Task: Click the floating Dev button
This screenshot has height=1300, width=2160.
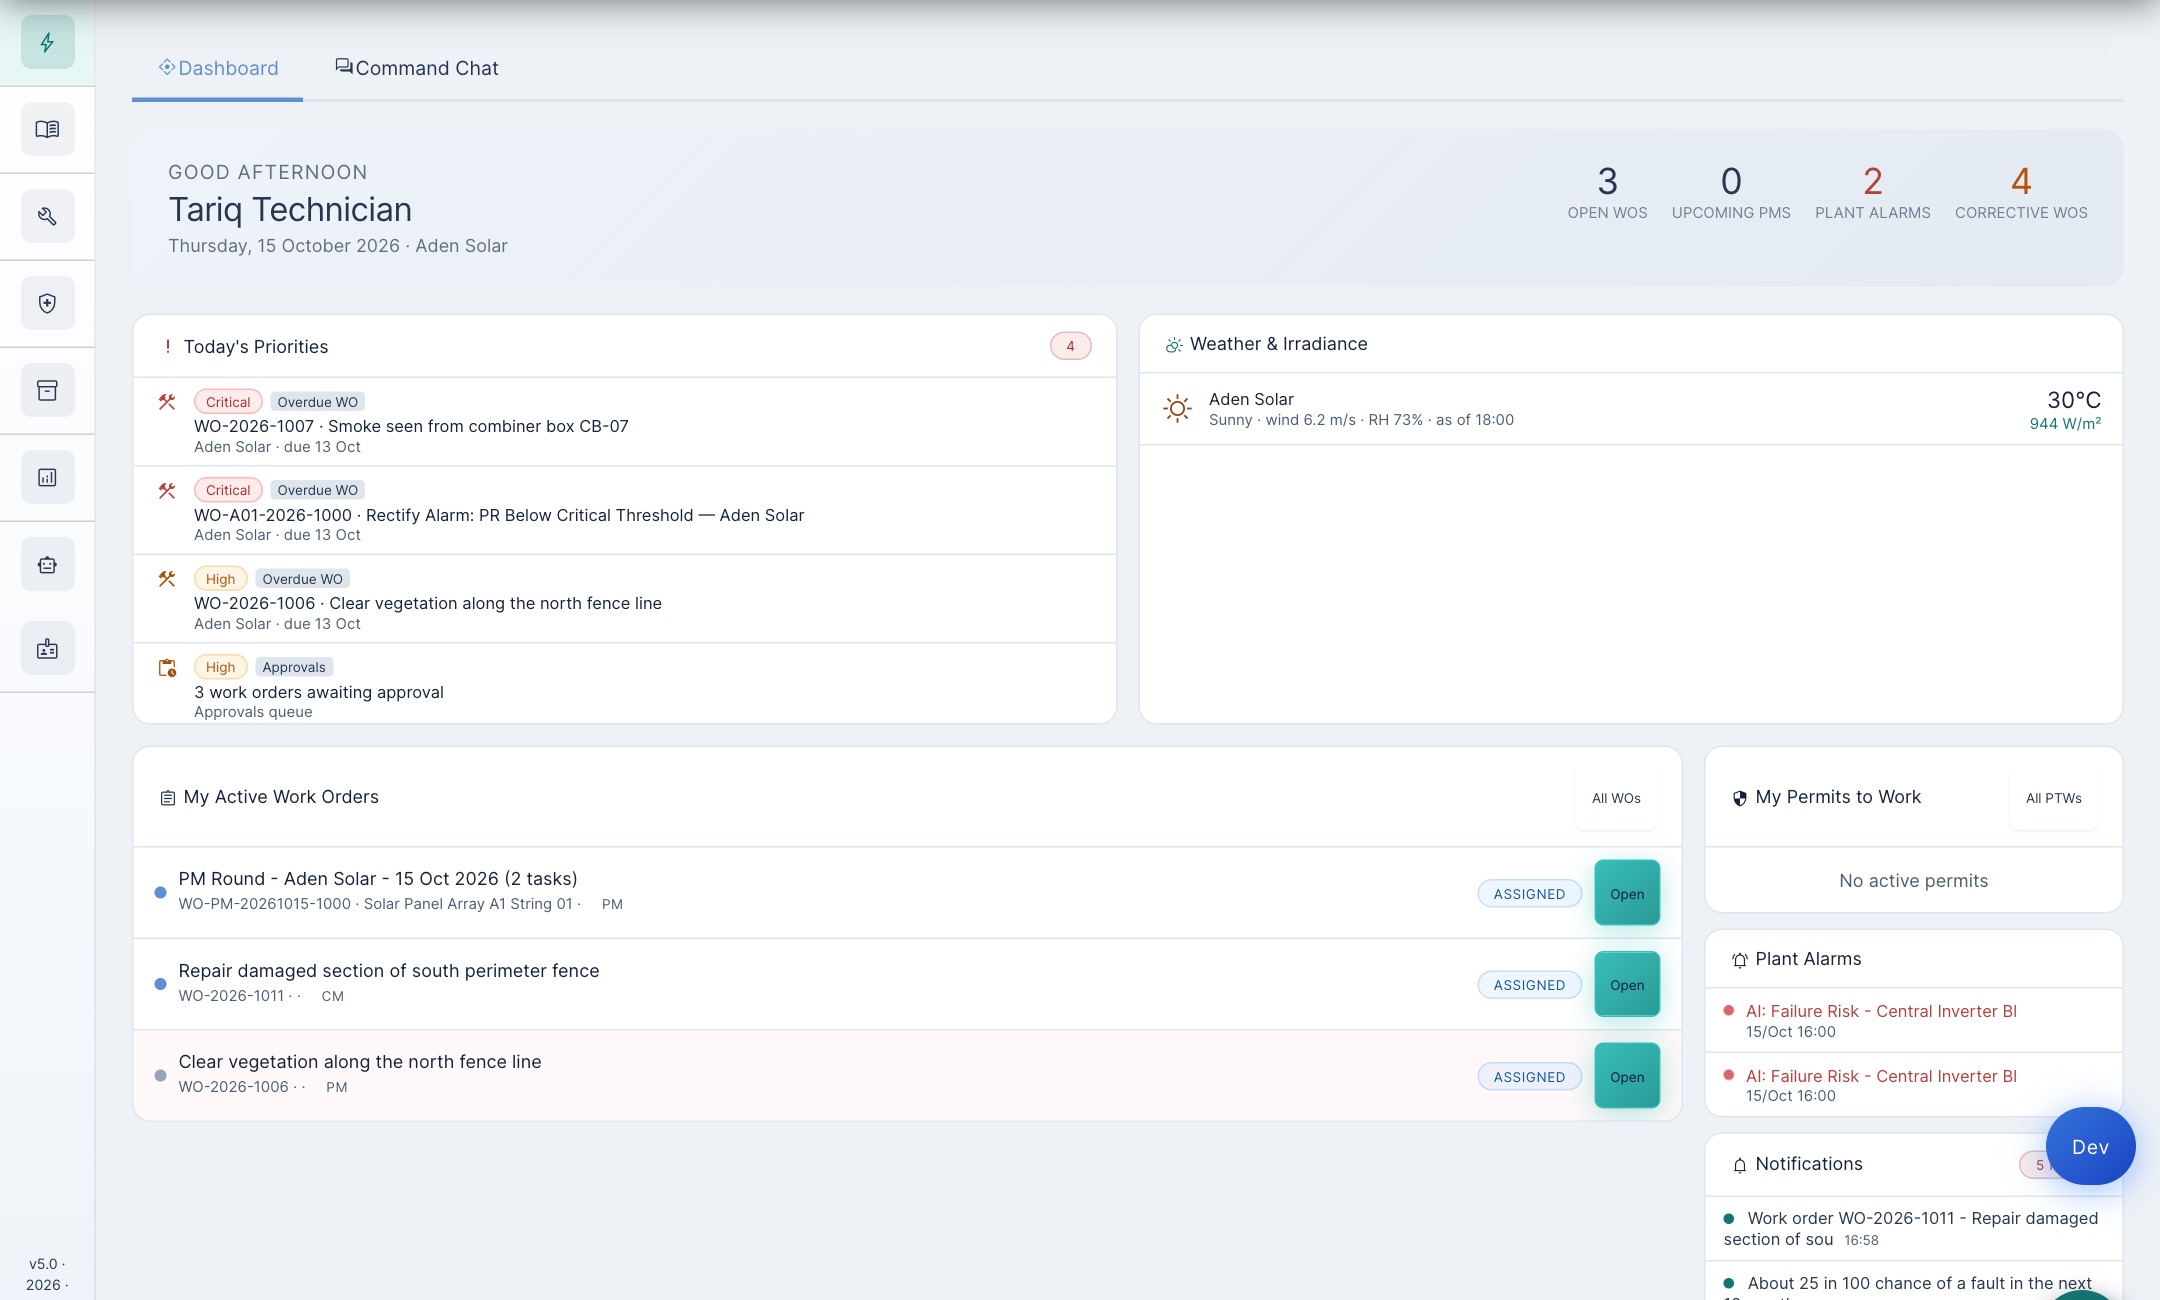Action: coord(2090,1146)
